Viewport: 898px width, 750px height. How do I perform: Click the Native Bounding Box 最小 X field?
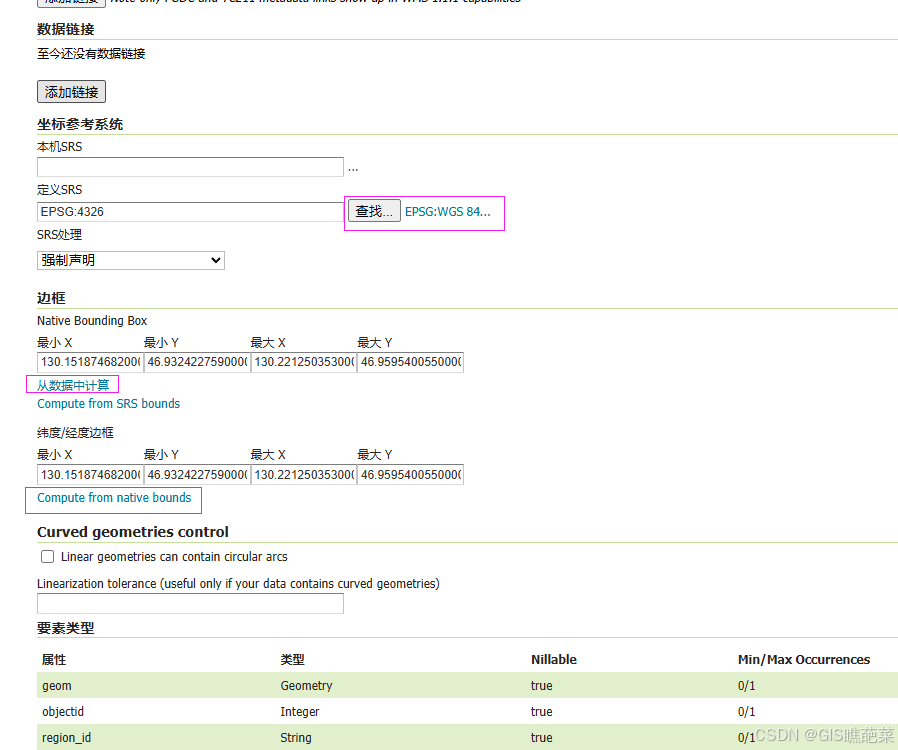[x=90, y=362]
